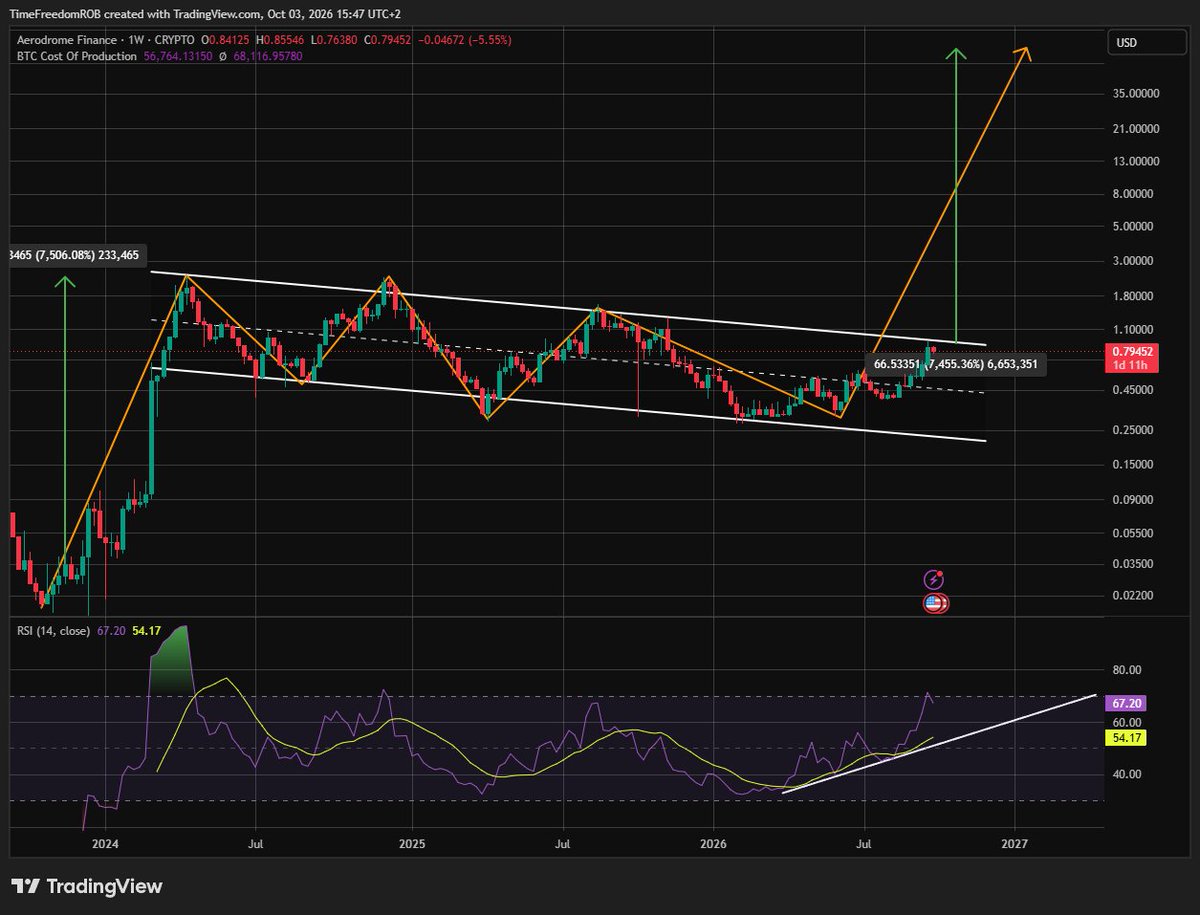Select the 66.53351 (7,455.36%) measurement label

pyautogui.click(x=957, y=365)
